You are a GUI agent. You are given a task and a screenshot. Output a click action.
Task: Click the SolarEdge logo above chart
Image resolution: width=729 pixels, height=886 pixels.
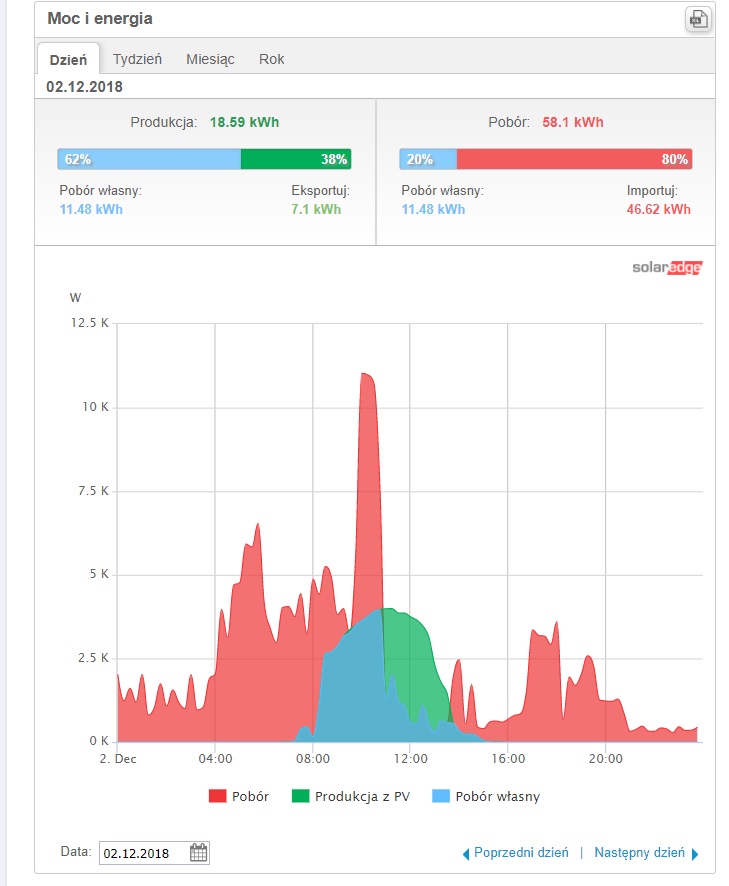tap(667, 267)
